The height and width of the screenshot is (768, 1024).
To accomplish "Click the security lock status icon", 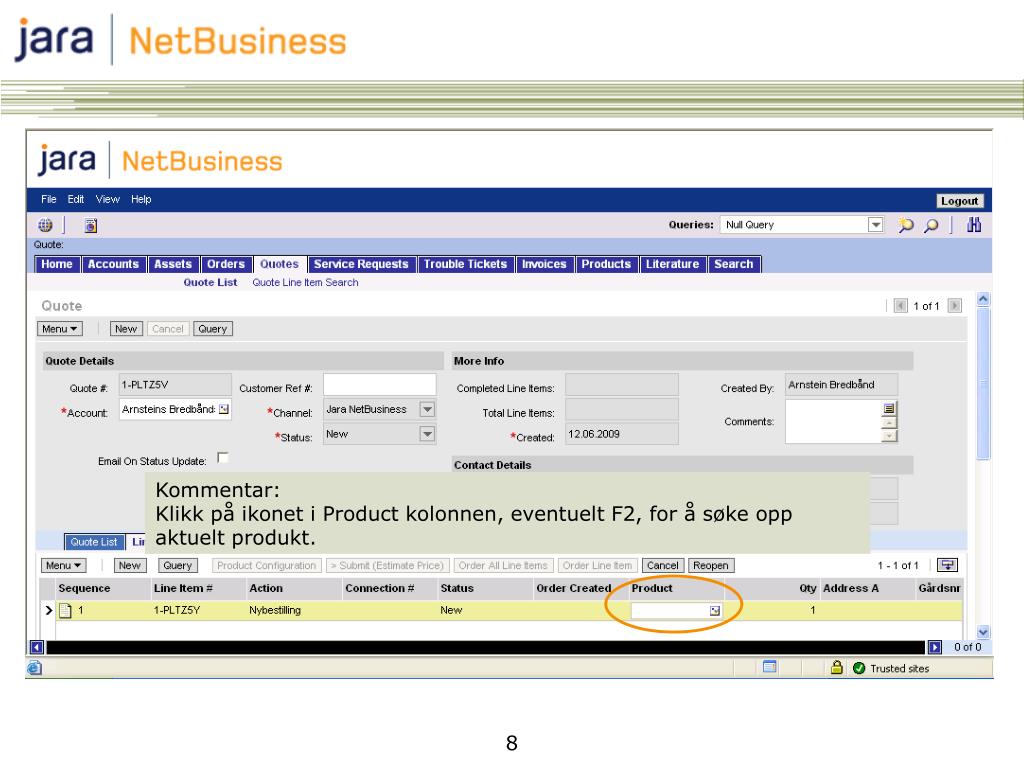I will 837,667.
